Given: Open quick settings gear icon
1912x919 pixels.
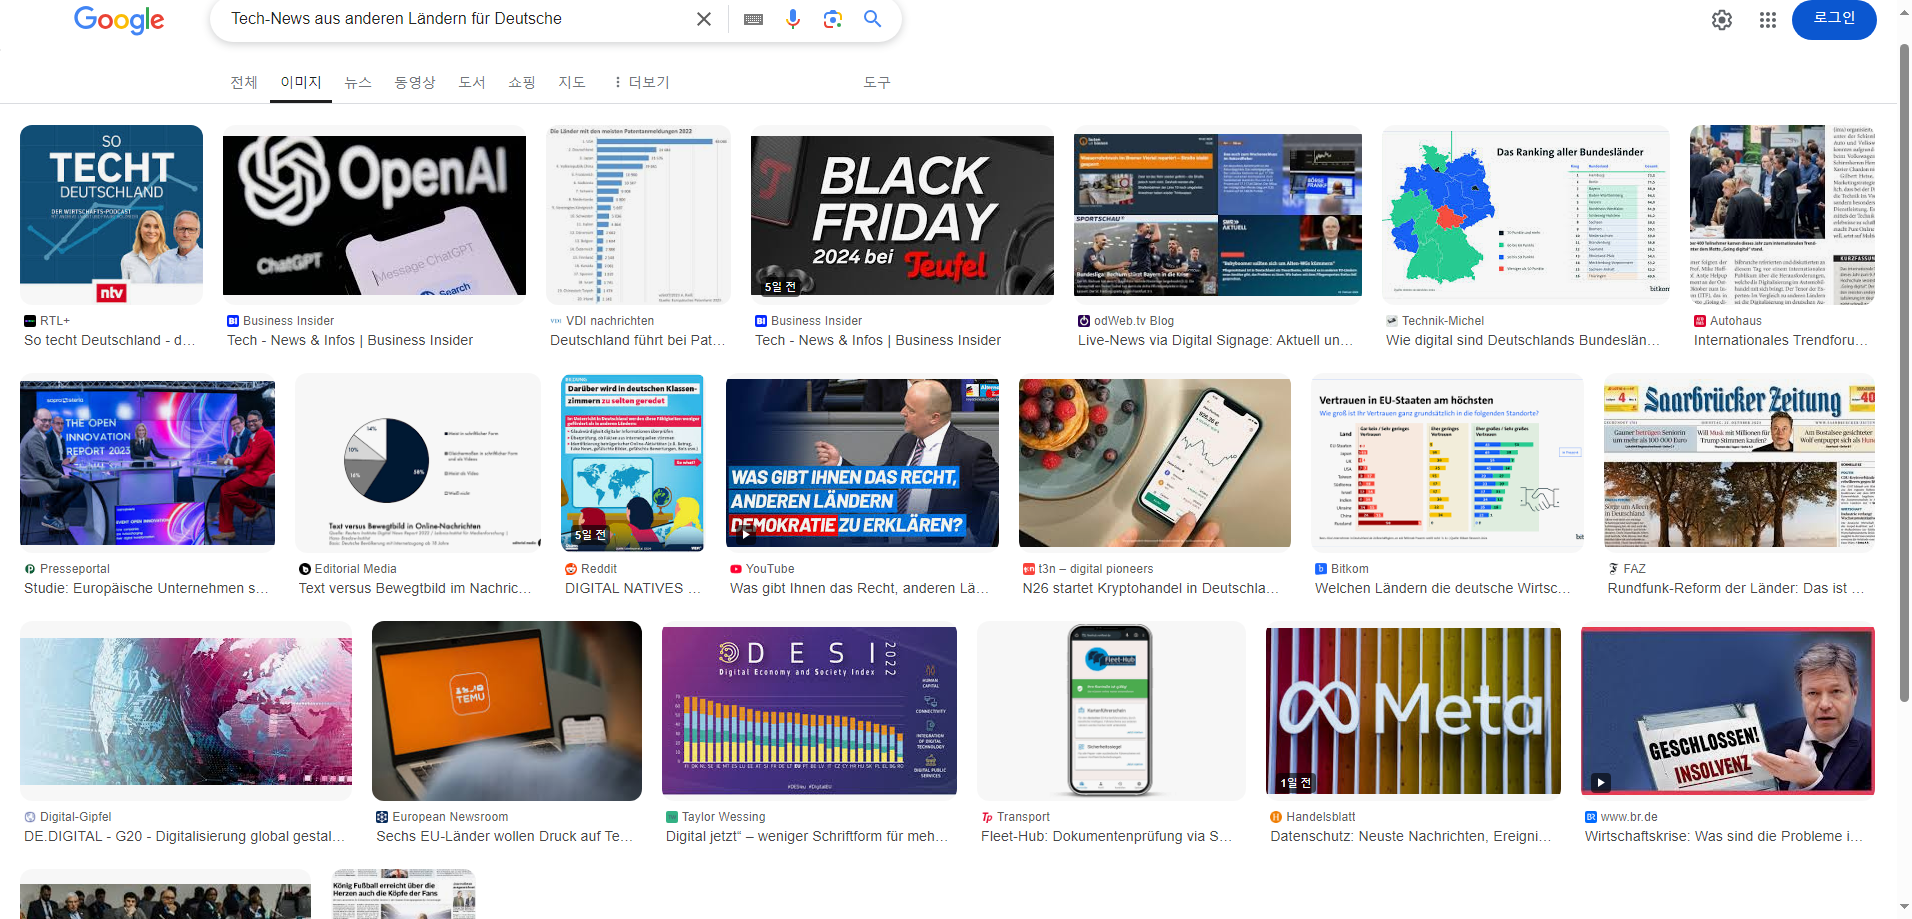Looking at the screenshot, I should point(1722,20).
